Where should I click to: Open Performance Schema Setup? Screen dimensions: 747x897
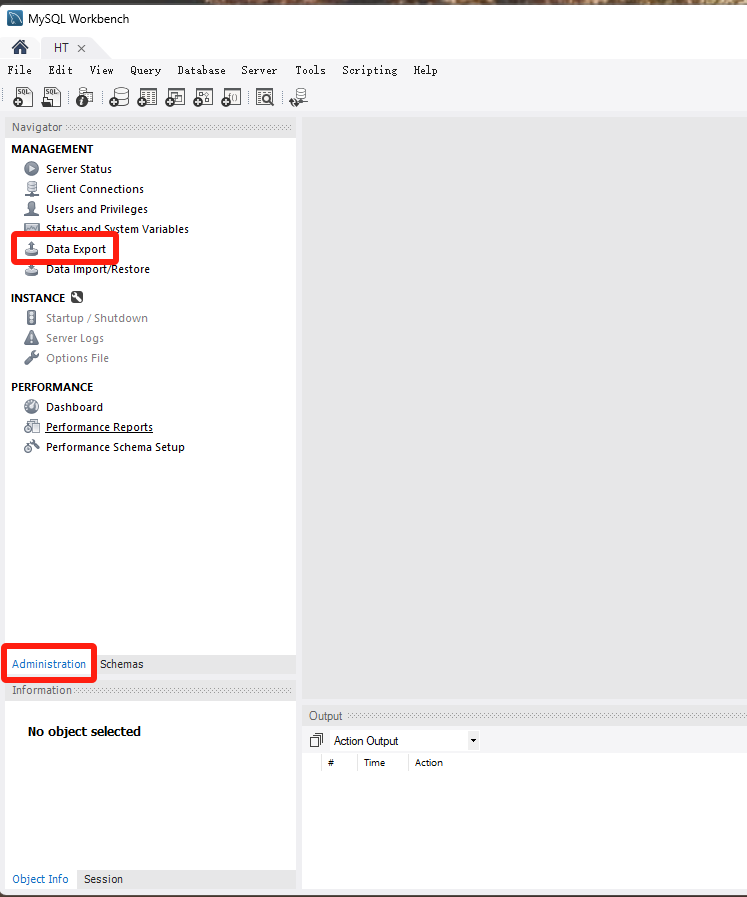tap(116, 447)
